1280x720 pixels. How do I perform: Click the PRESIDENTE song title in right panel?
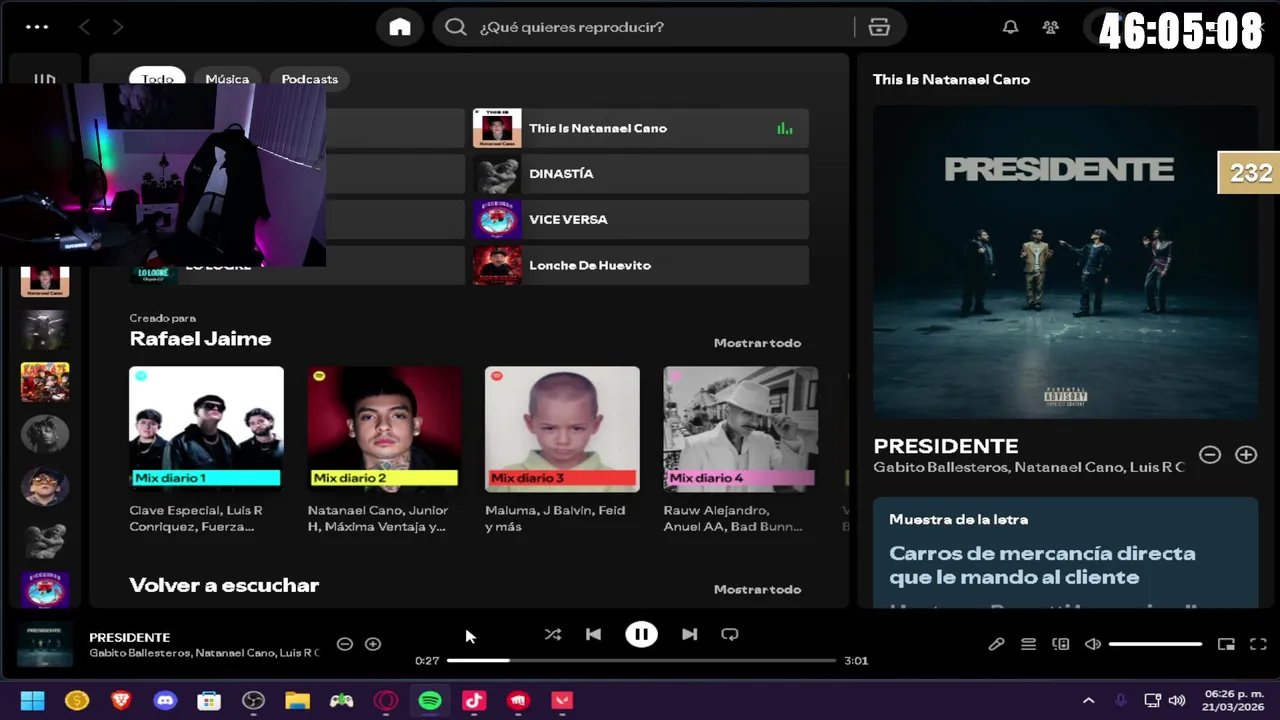946,446
